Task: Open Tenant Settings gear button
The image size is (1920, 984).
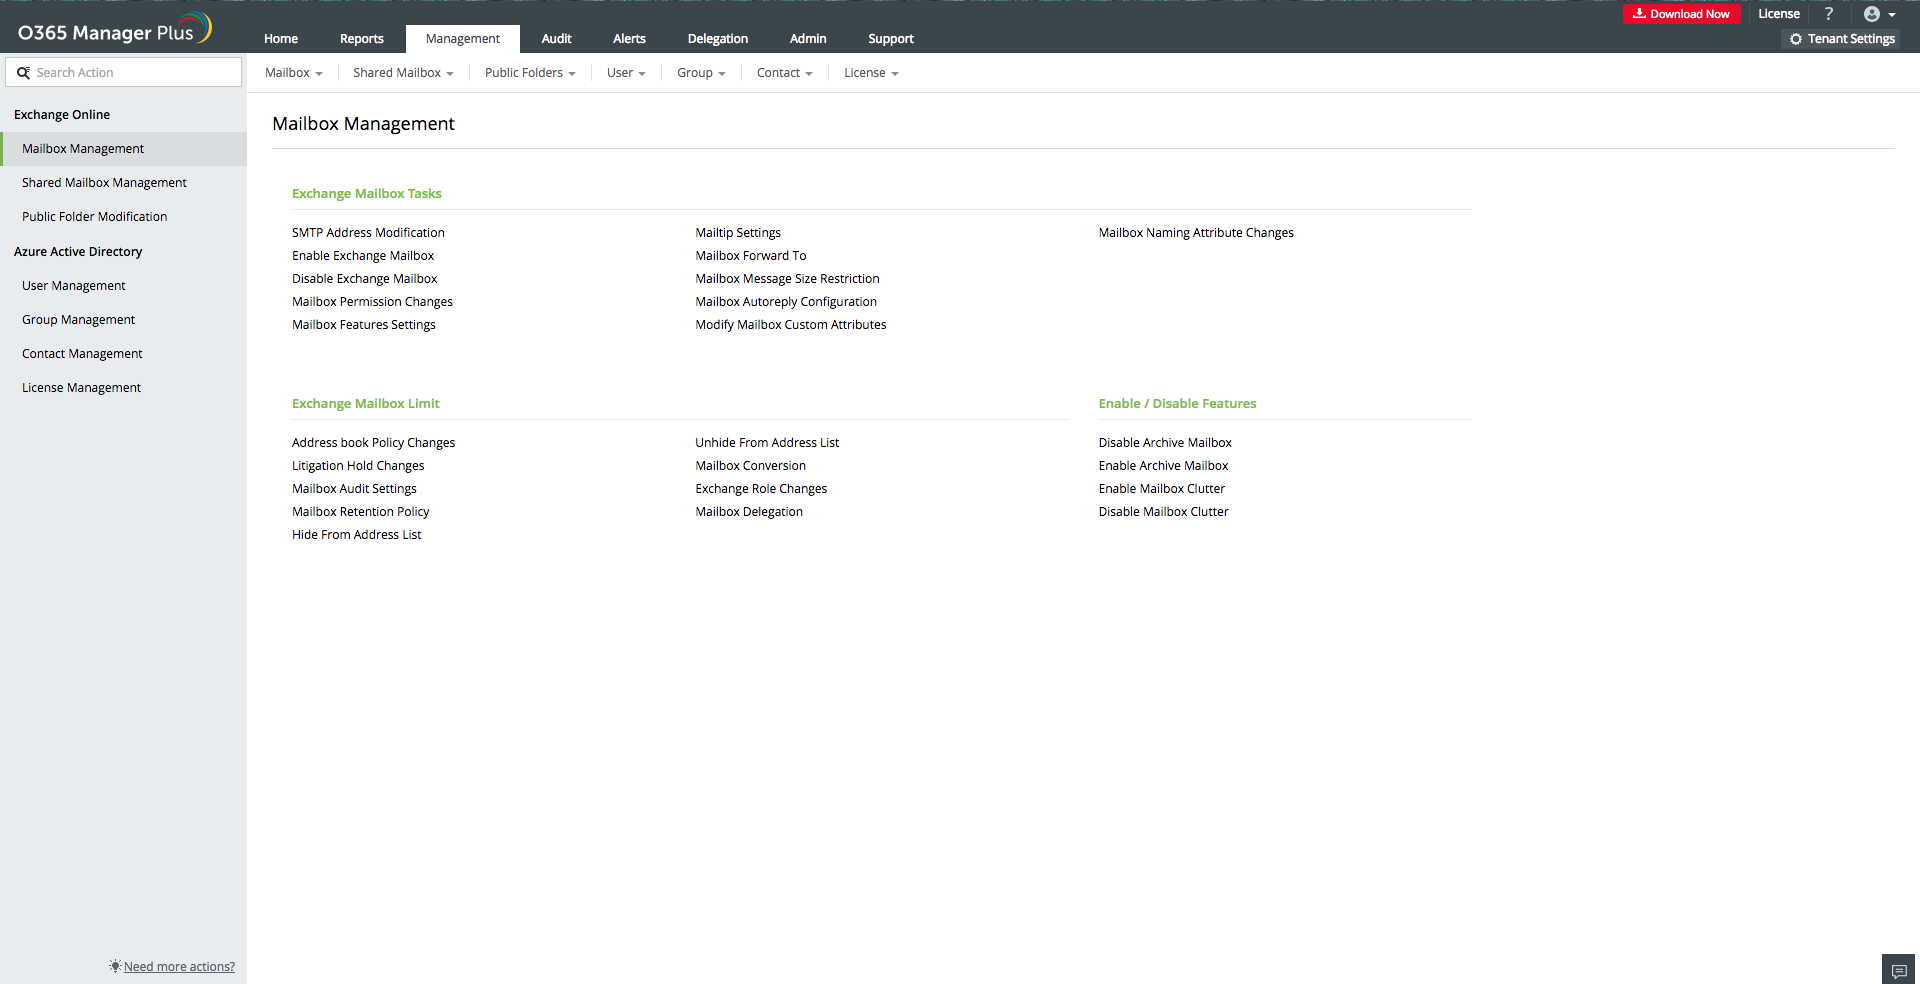Action: click(1841, 39)
